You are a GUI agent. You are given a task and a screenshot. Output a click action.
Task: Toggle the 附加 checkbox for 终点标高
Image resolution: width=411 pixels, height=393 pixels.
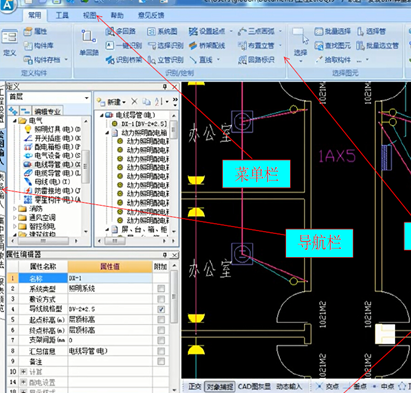[161, 330]
